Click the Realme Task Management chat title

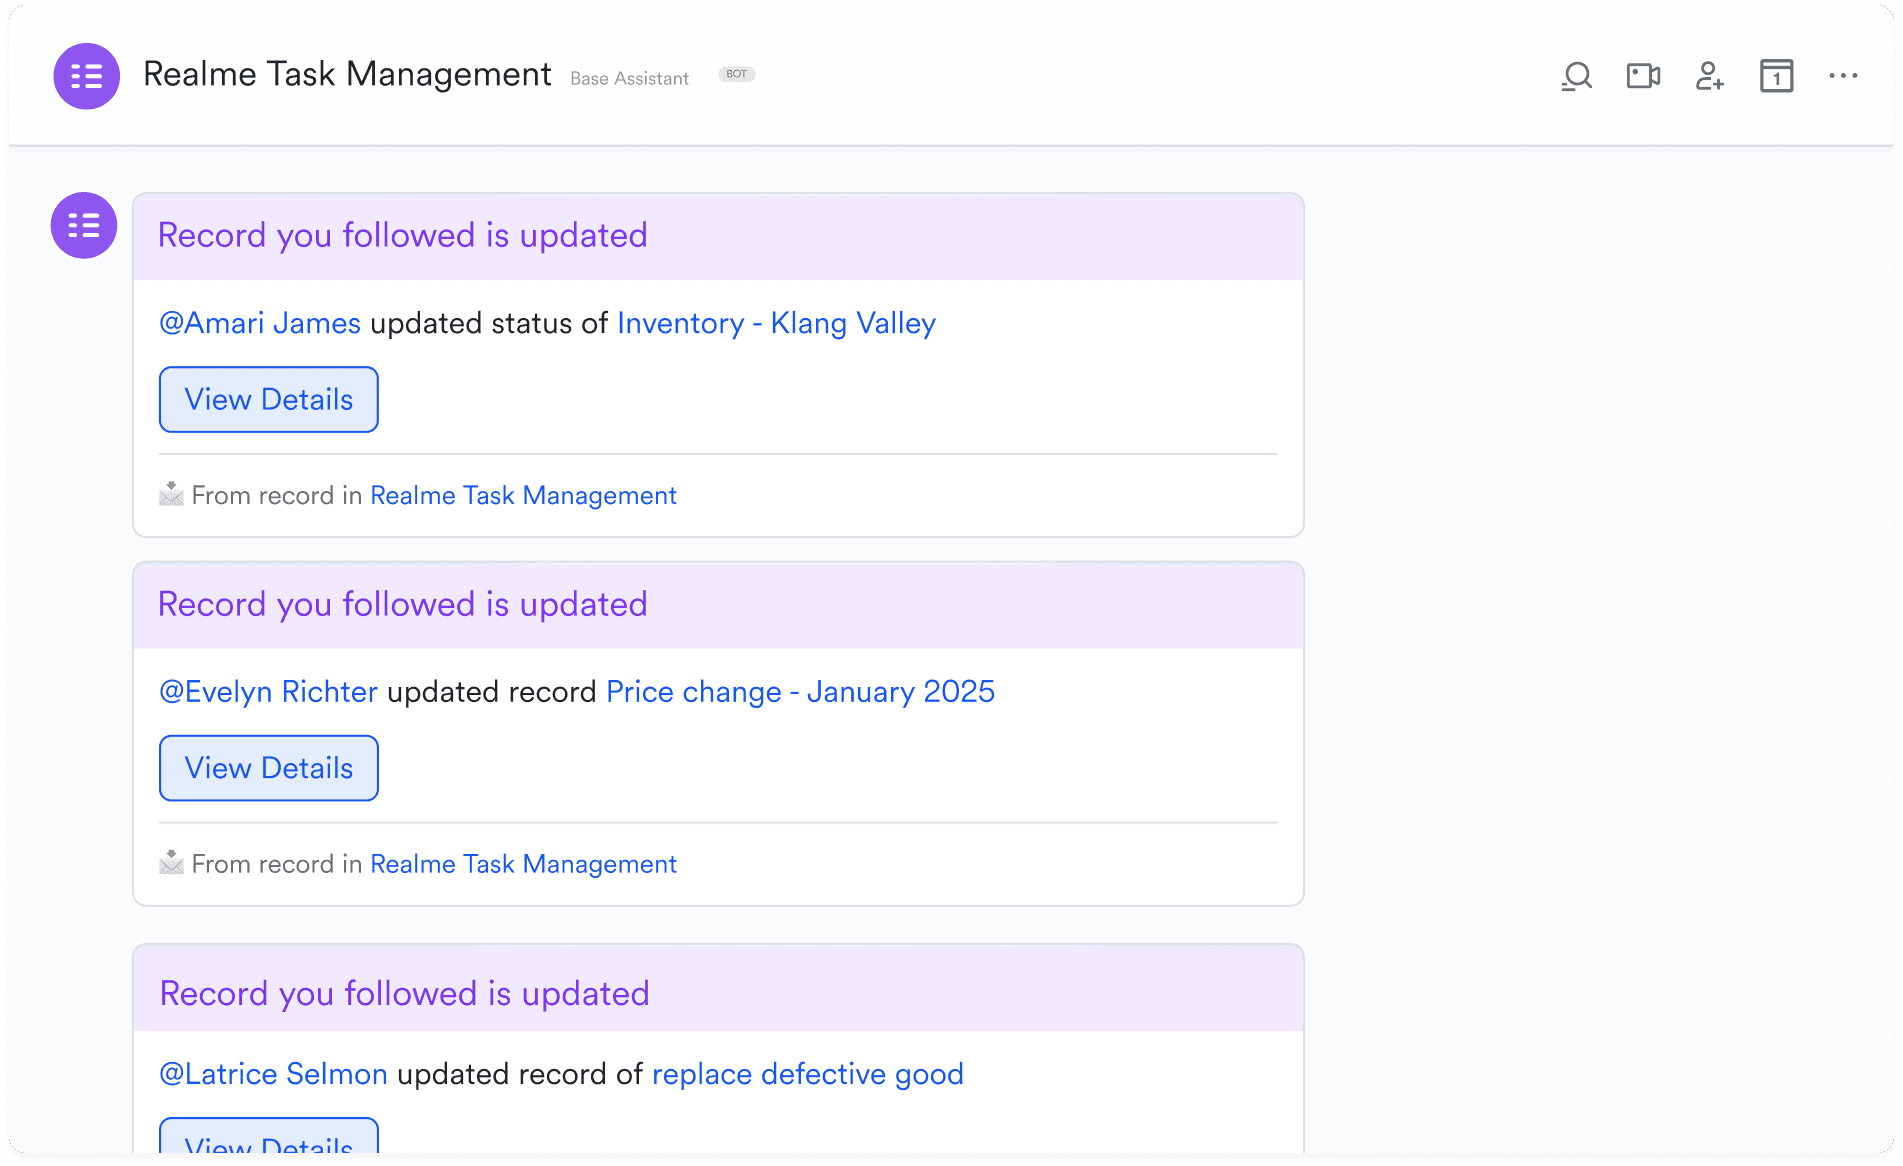[x=347, y=74]
